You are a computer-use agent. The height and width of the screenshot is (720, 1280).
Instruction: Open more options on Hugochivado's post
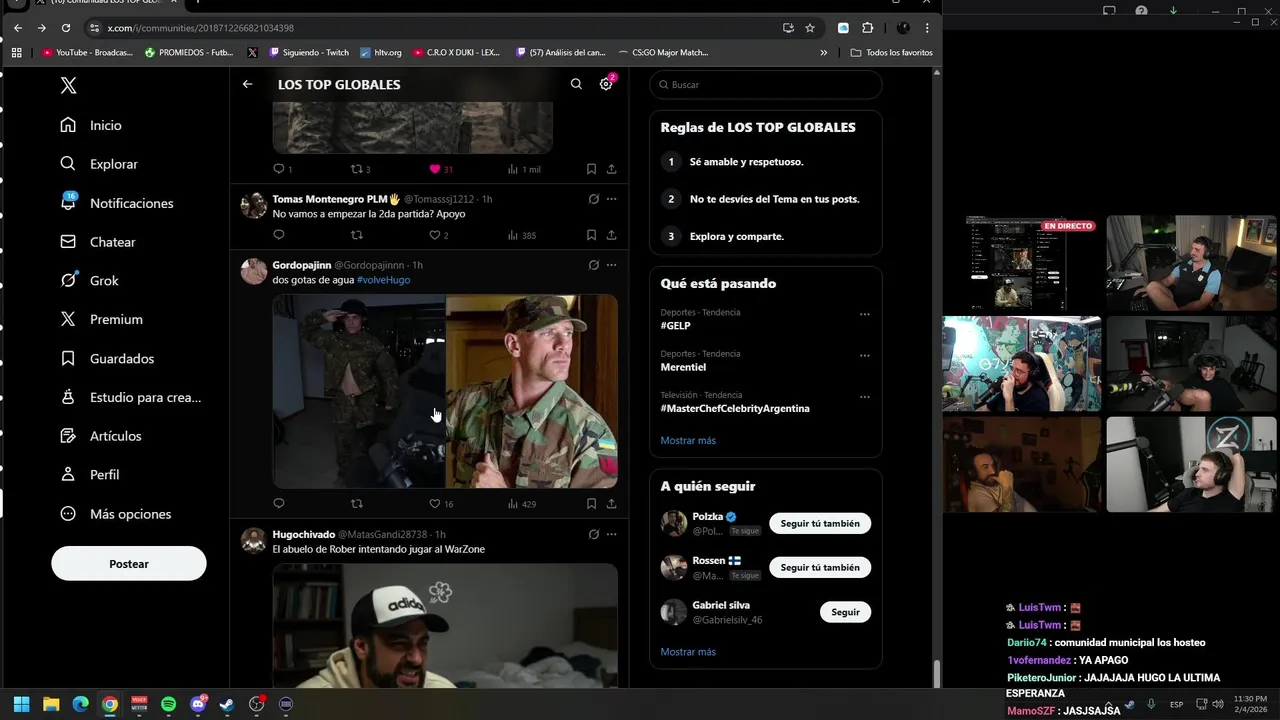[x=611, y=534]
